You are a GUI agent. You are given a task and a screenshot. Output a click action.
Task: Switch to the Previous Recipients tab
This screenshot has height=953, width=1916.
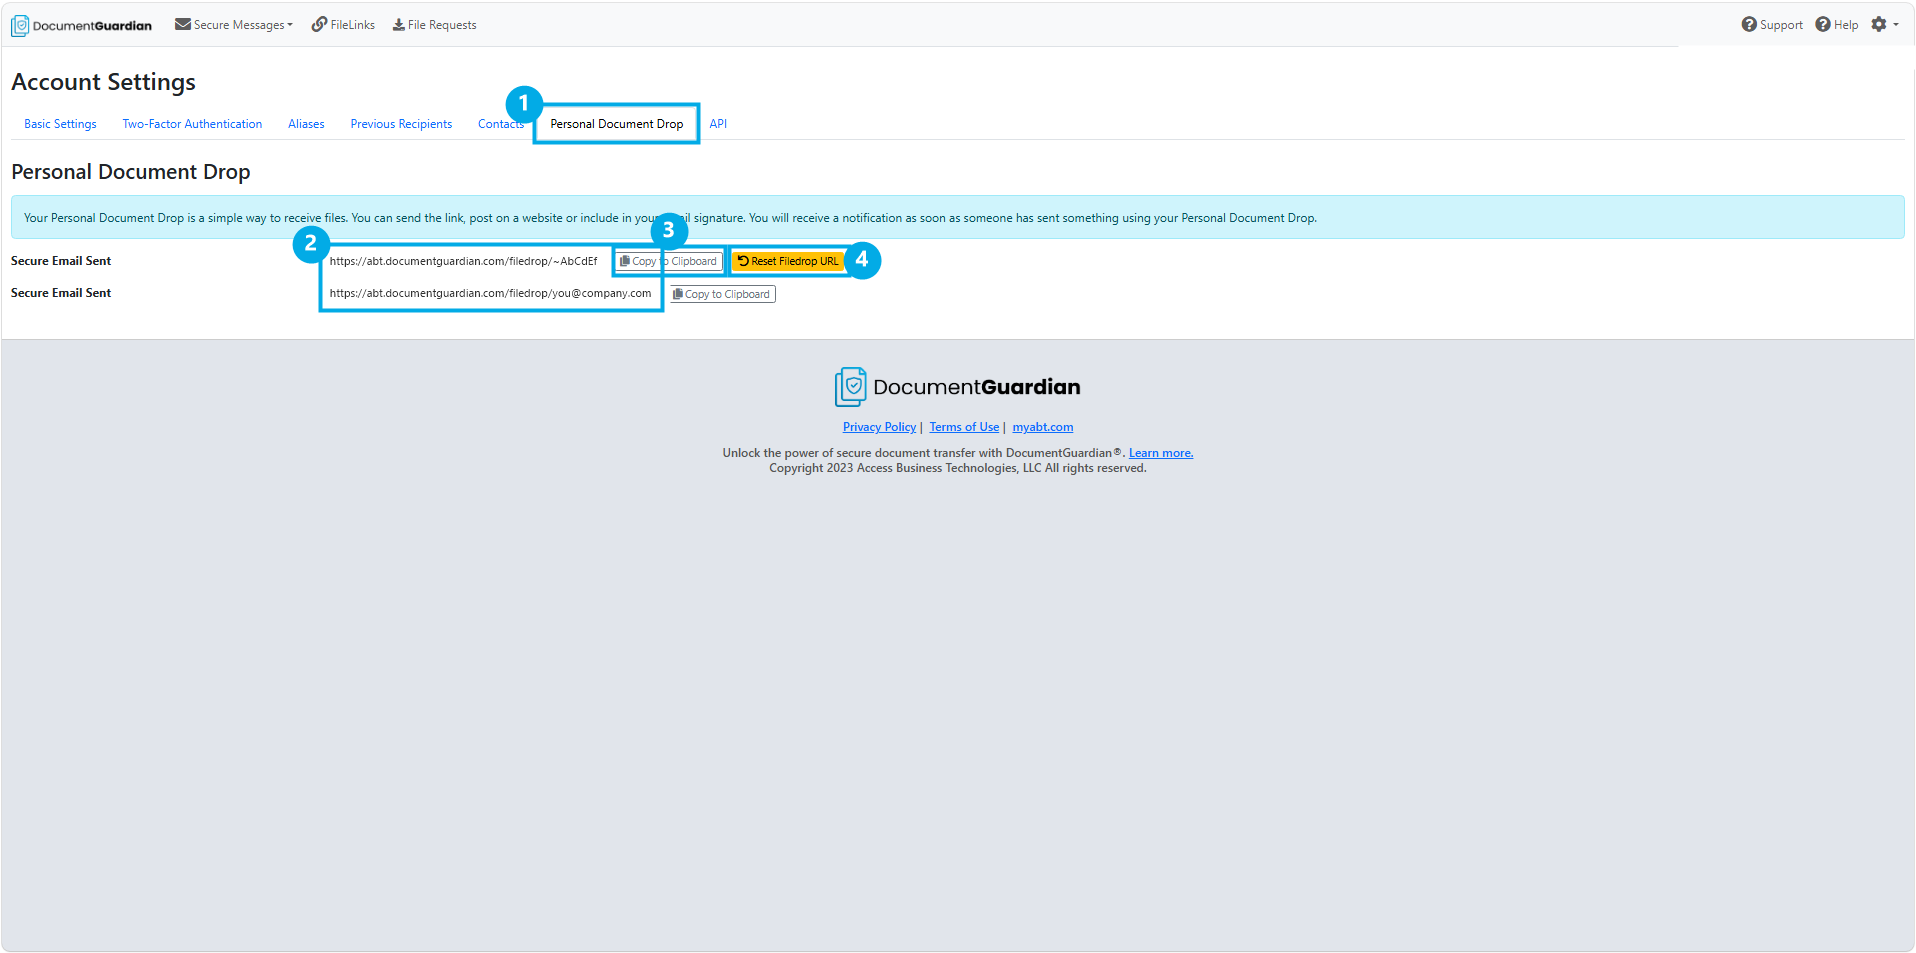click(x=401, y=124)
